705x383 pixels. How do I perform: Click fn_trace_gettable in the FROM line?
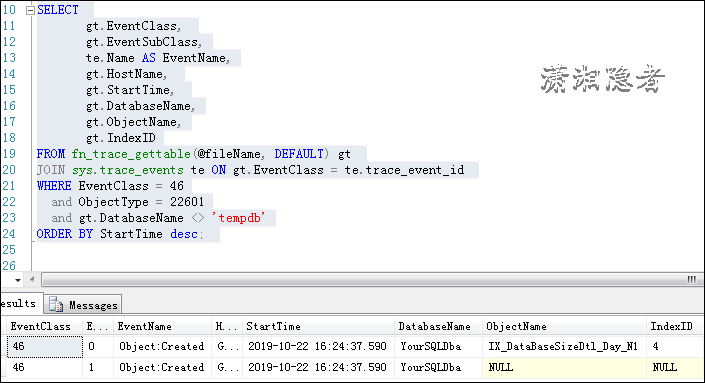tap(131, 154)
